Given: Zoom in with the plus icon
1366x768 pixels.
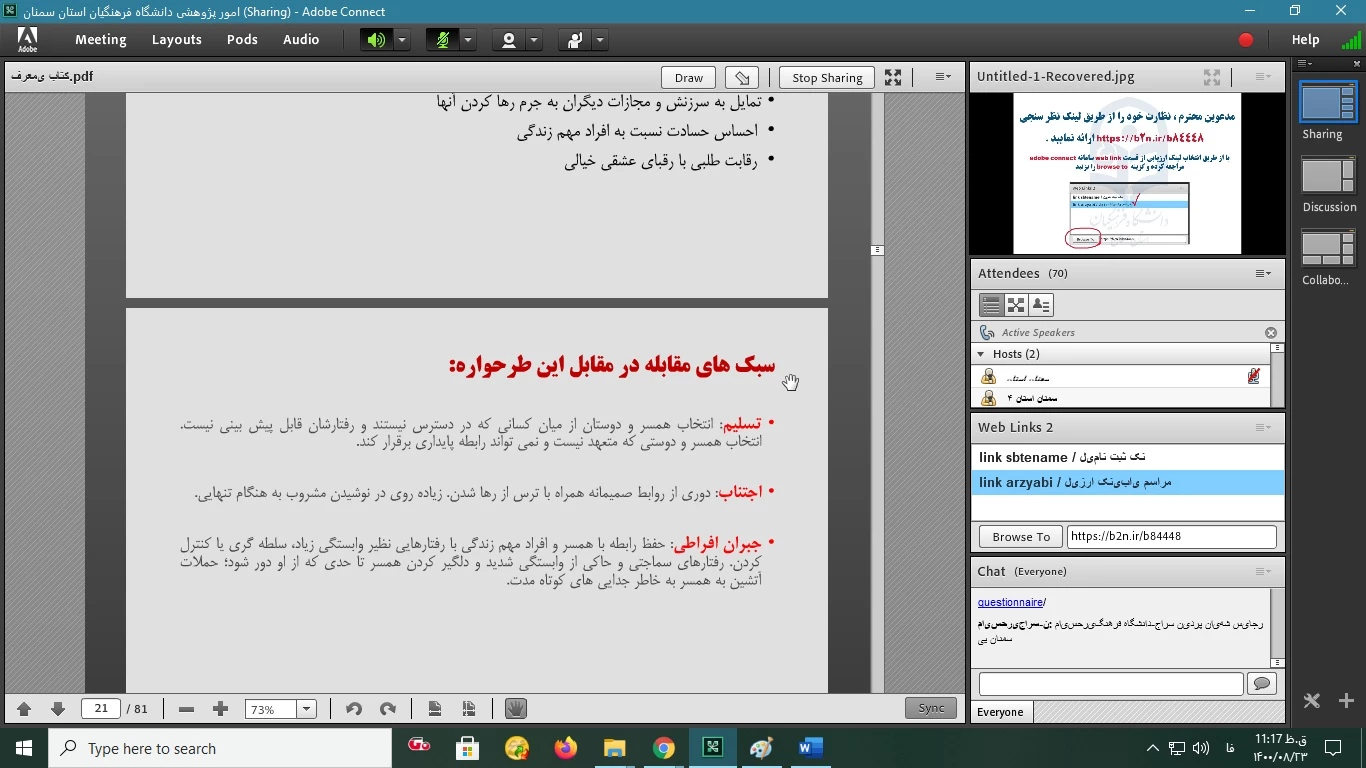Looking at the screenshot, I should 221,709.
